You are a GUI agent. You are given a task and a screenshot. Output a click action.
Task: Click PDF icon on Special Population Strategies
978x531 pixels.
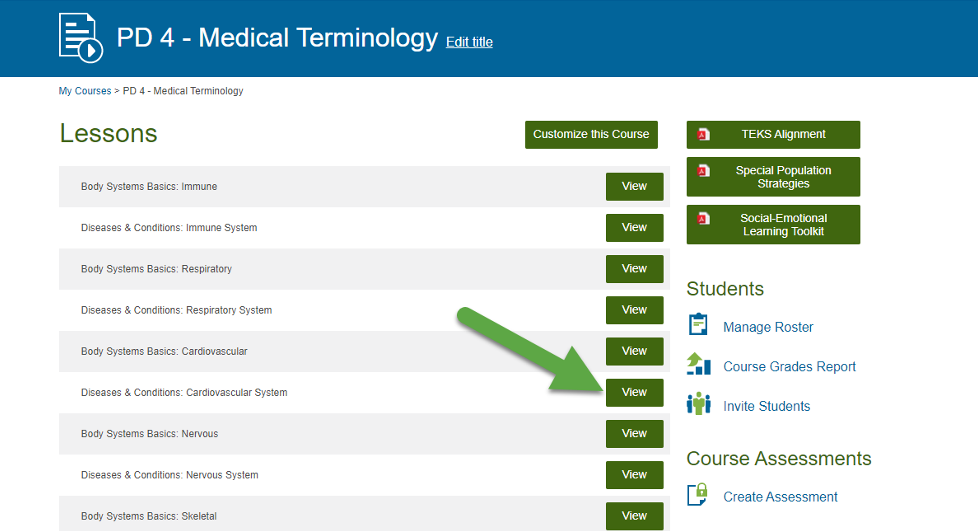(x=703, y=171)
